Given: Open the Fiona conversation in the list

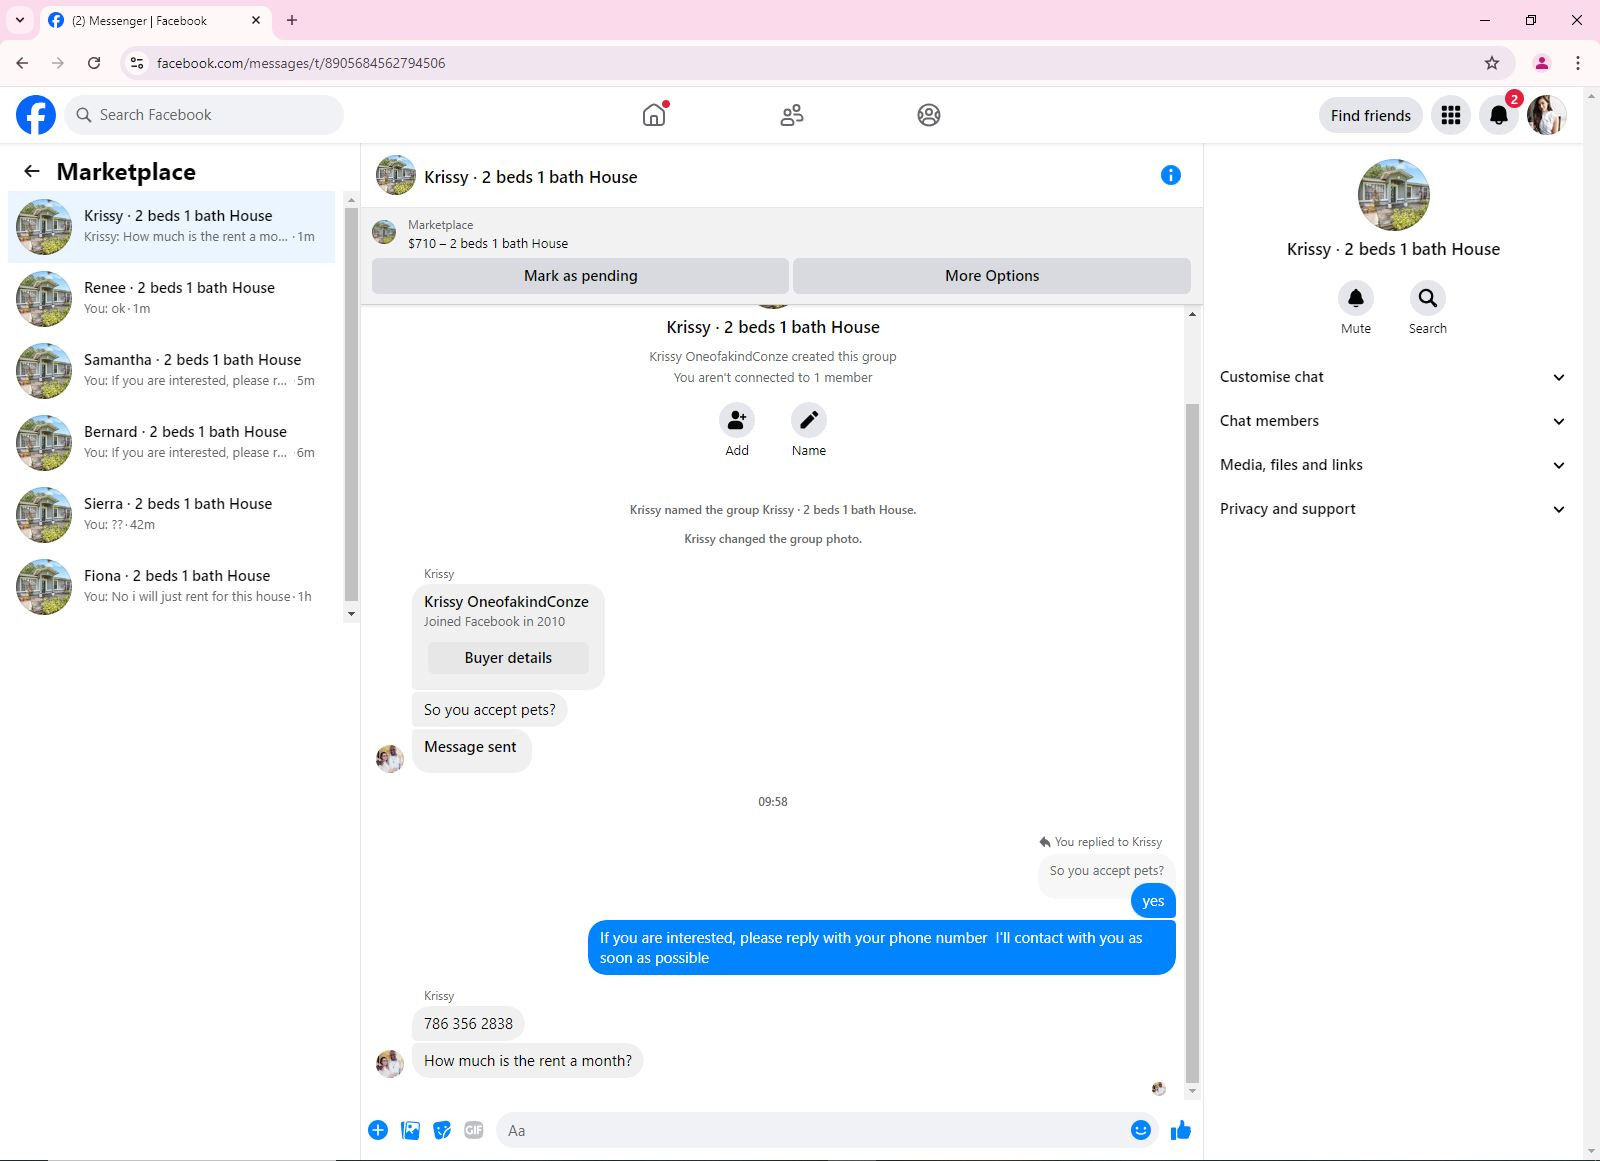Looking at the screenshot, I should click(172, 587).
